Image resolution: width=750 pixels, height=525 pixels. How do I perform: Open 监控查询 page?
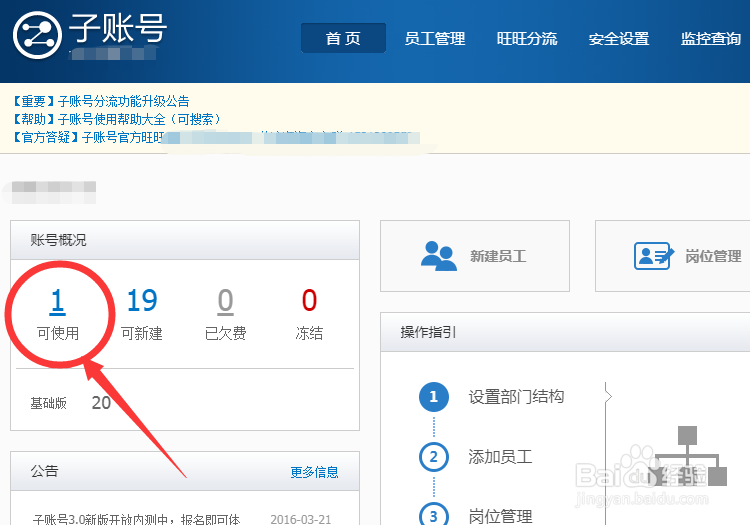click(711, 39)
